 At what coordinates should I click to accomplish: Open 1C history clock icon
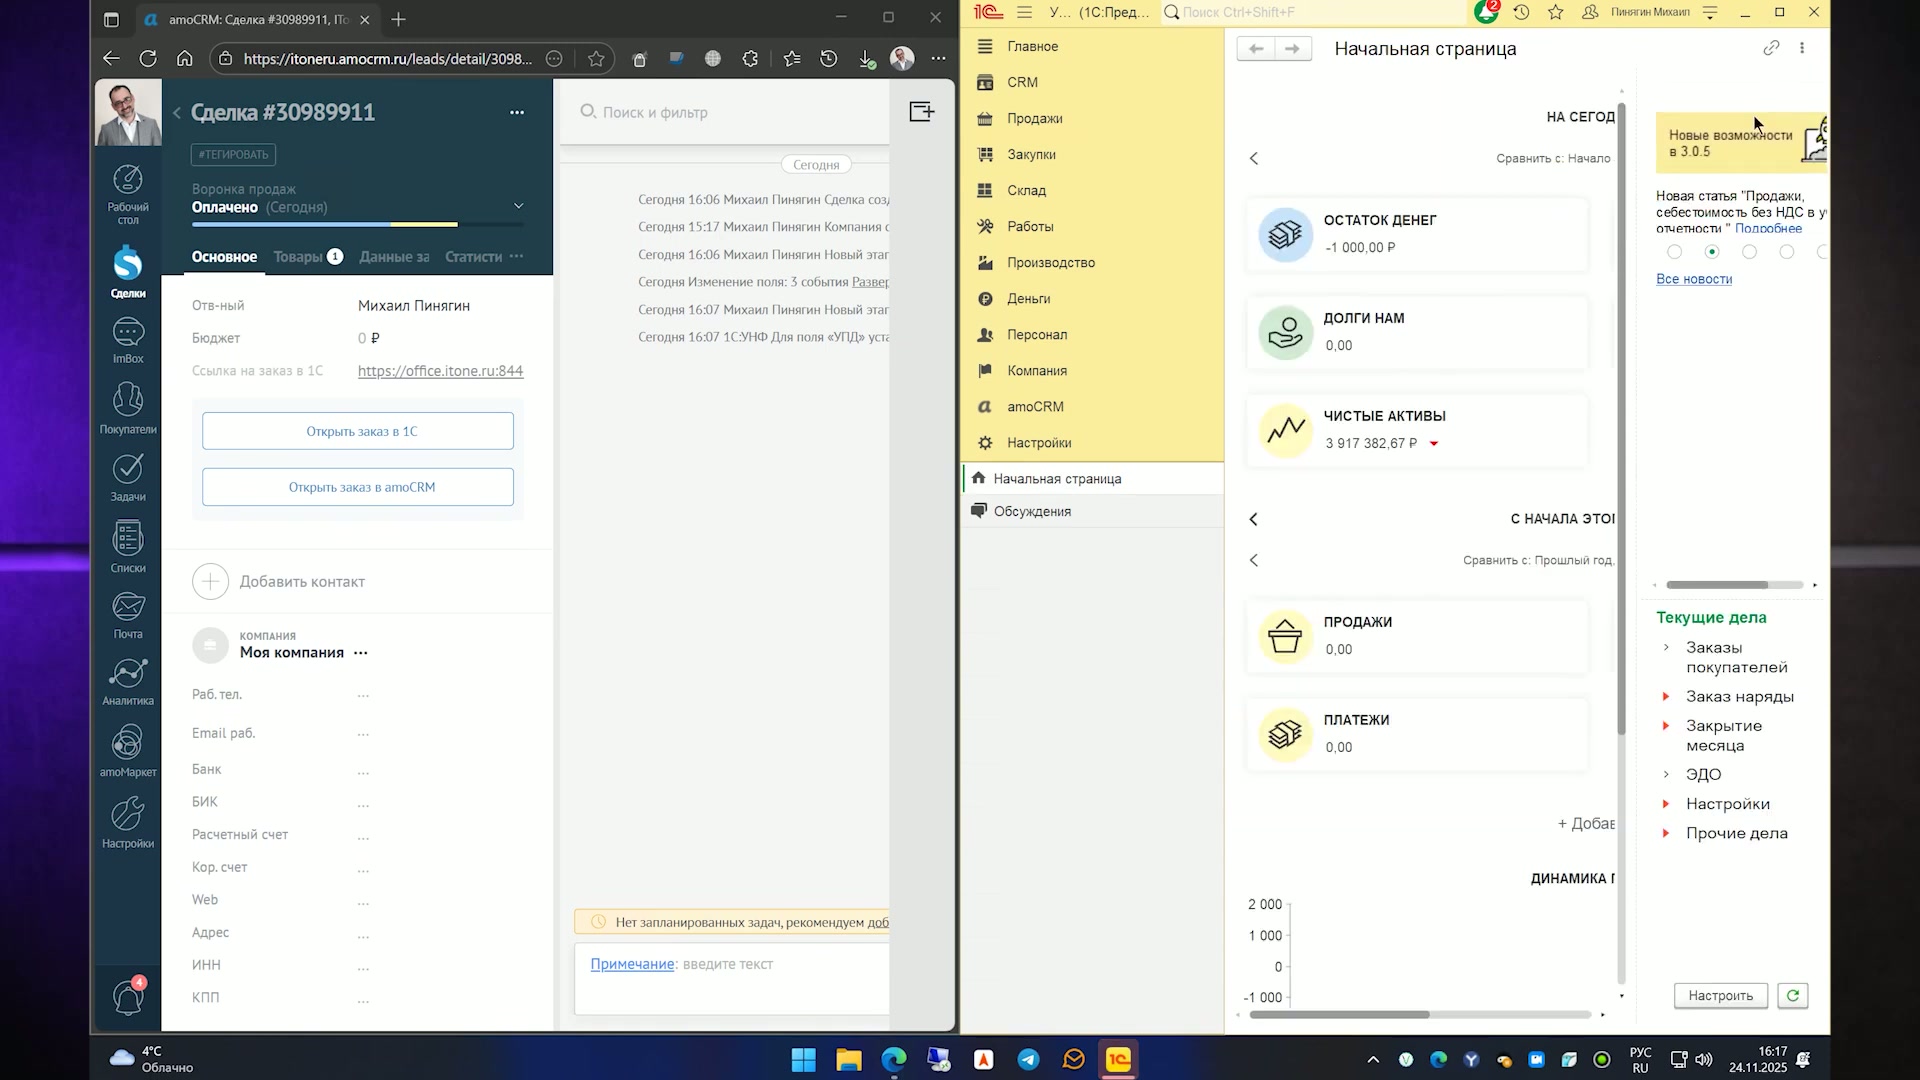1521,12
